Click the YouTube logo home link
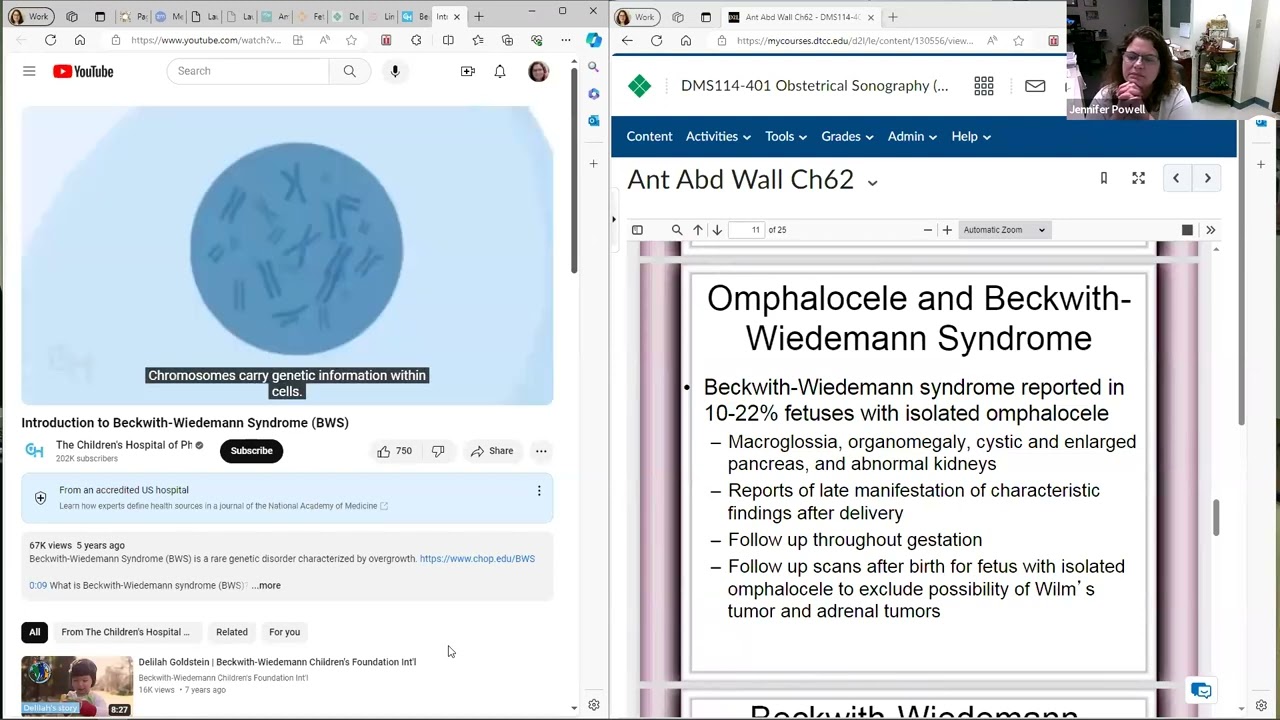1280x720 pixels. click(83, 71)
